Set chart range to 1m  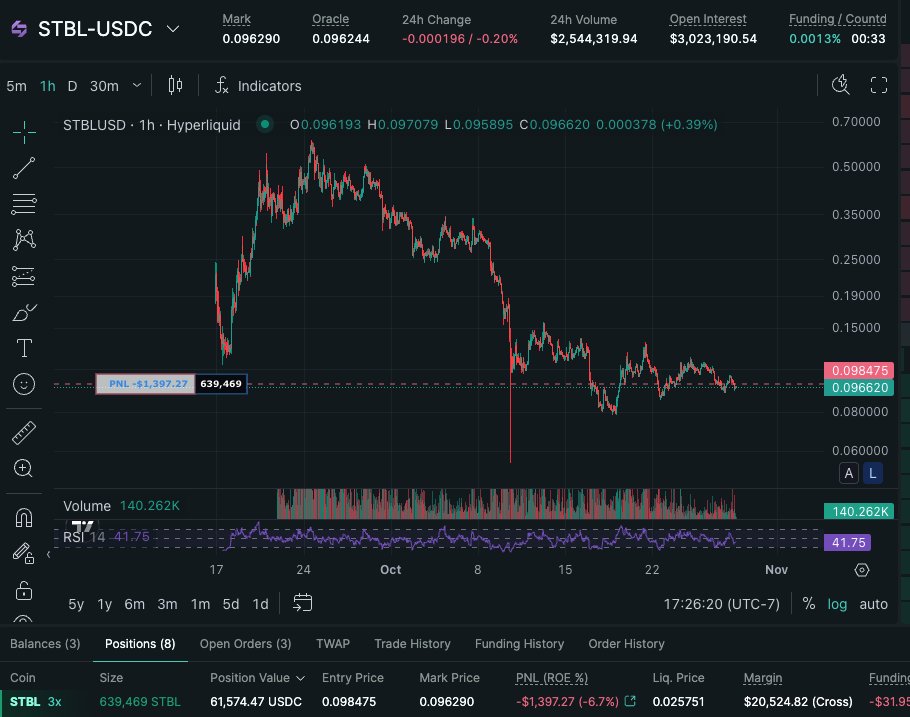pos(200,604)
